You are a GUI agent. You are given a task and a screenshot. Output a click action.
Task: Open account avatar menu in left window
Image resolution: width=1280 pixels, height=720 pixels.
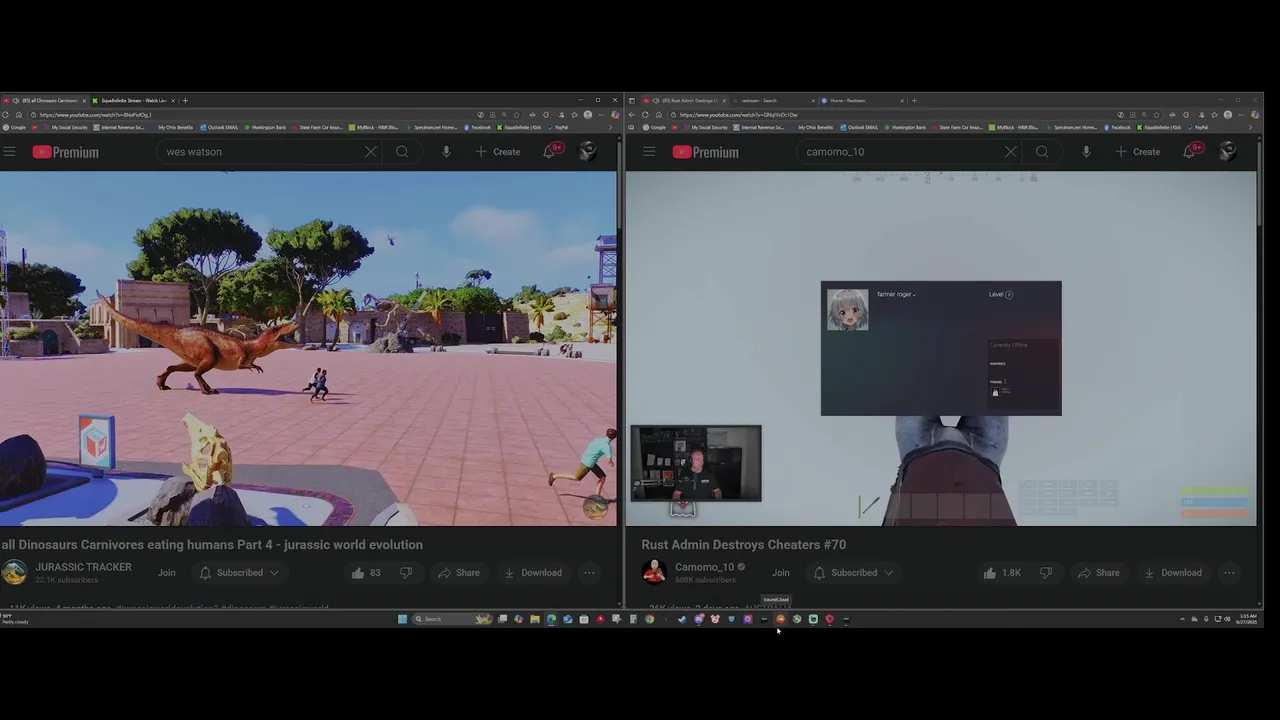588,151
